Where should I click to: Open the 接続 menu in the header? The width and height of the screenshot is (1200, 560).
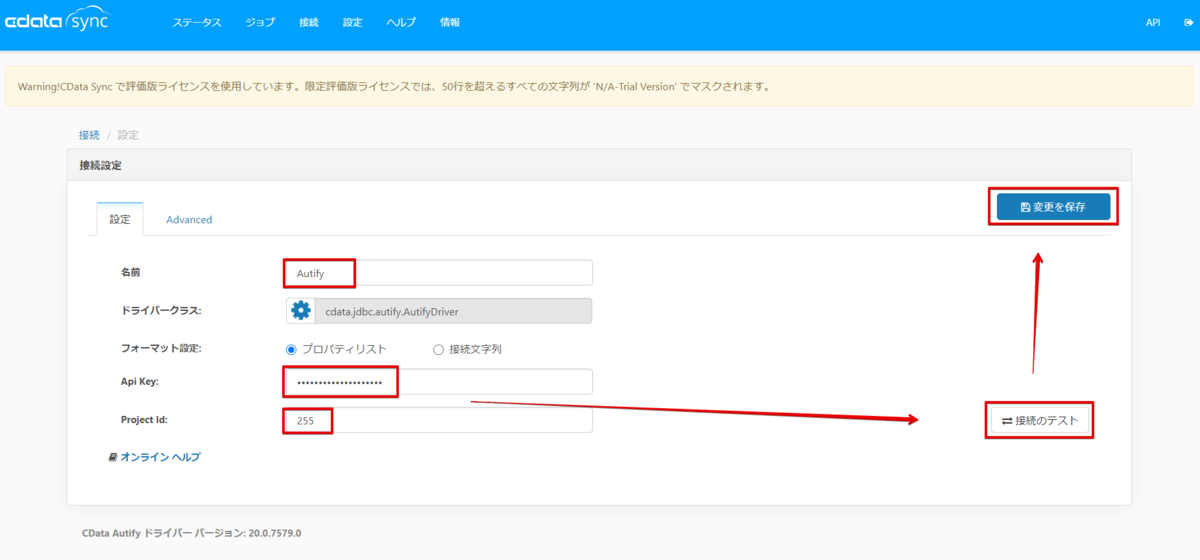pyautogui.click(x=309, y=22)
